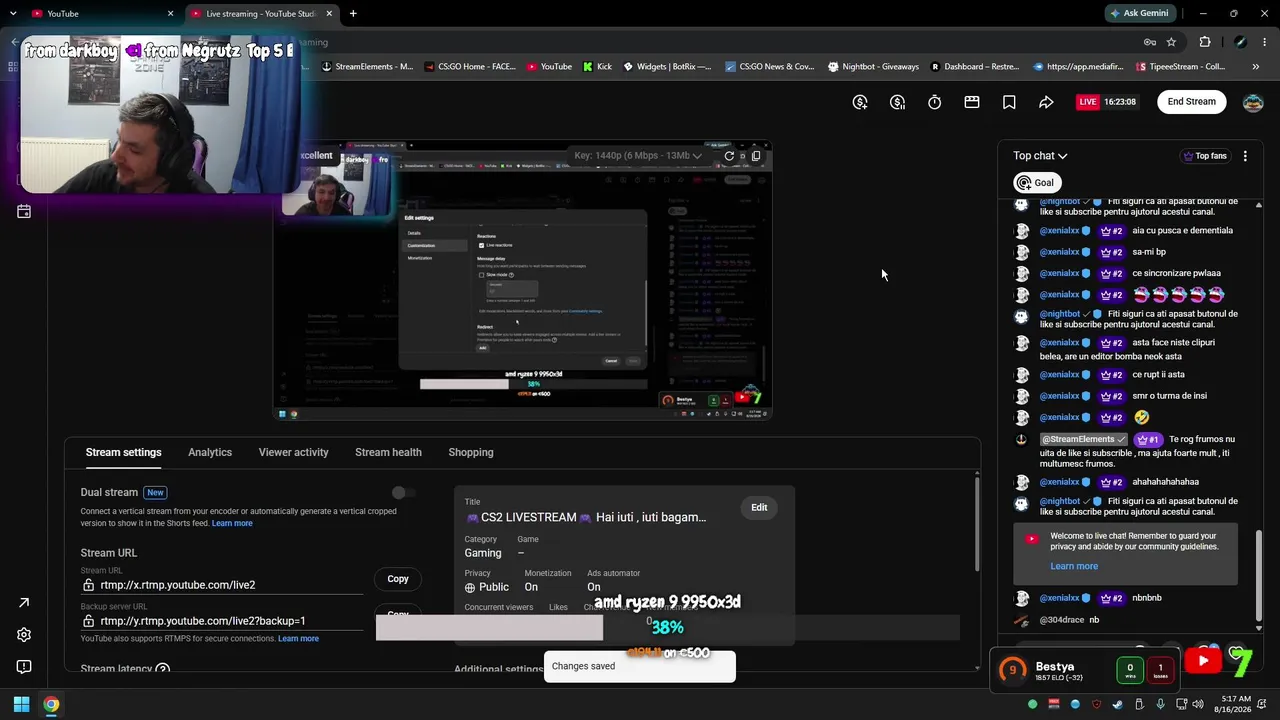This screenshot has width=1280, height=720.
Task: Open the chat three-dot options menu
Action: click(x=1245, y=156)
